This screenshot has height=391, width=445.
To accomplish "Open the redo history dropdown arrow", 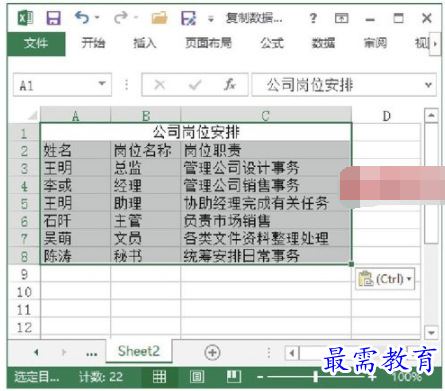I will 136,17.
